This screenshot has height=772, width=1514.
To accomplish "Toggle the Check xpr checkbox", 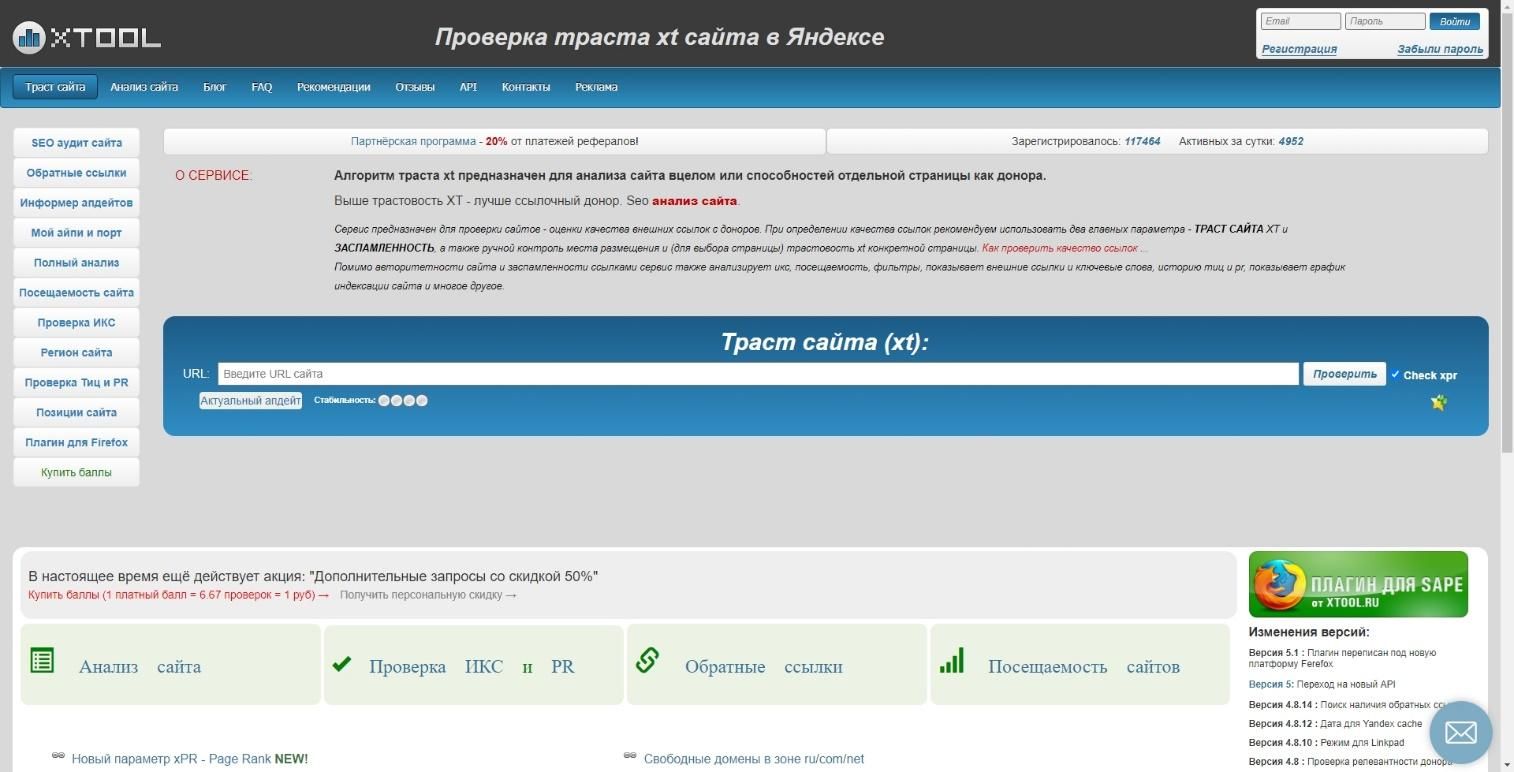I will [1395, 374].
